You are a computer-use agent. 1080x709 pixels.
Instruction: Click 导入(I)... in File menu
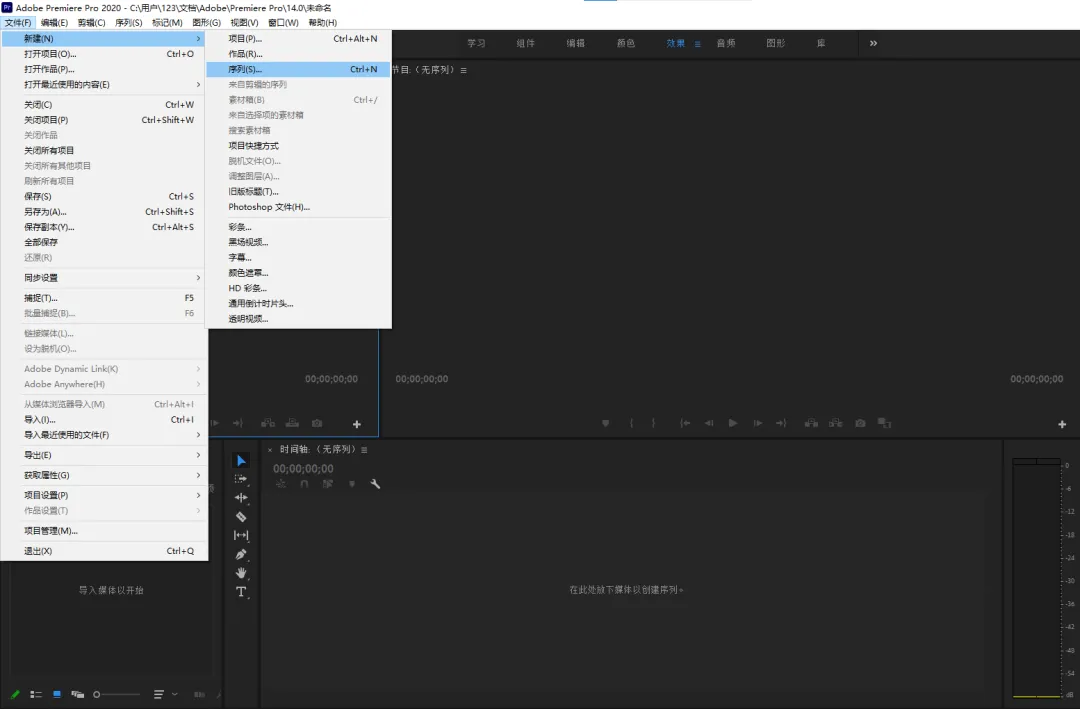point(104,420)
